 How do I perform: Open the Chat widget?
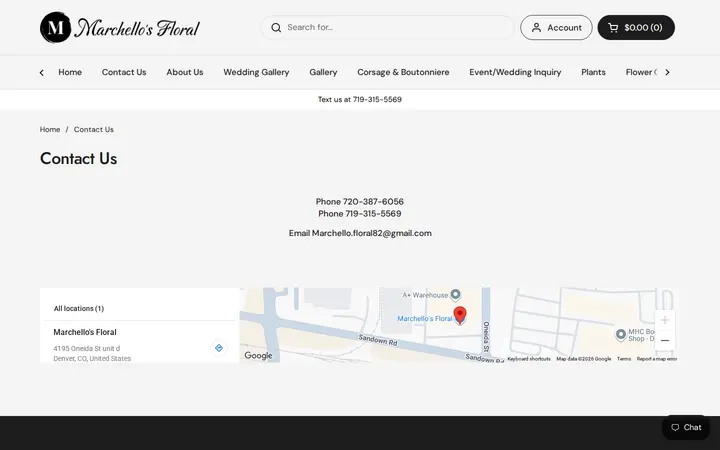[686, 428]
